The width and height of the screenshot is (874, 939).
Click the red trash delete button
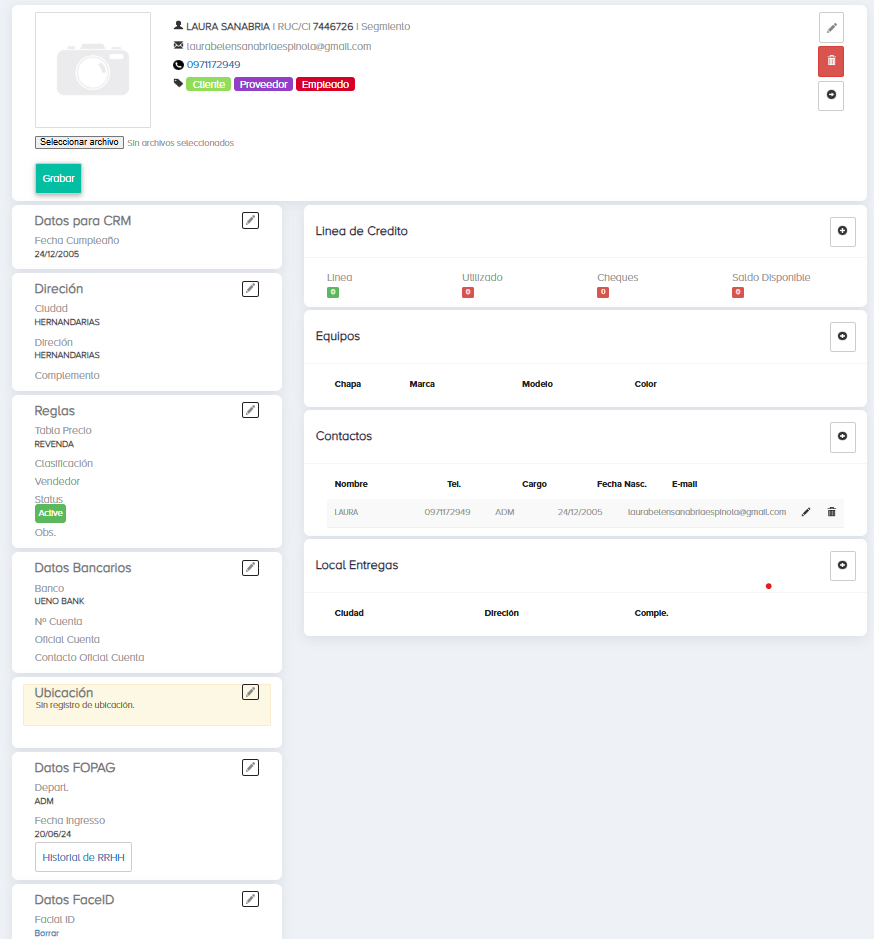pos(831,61)
